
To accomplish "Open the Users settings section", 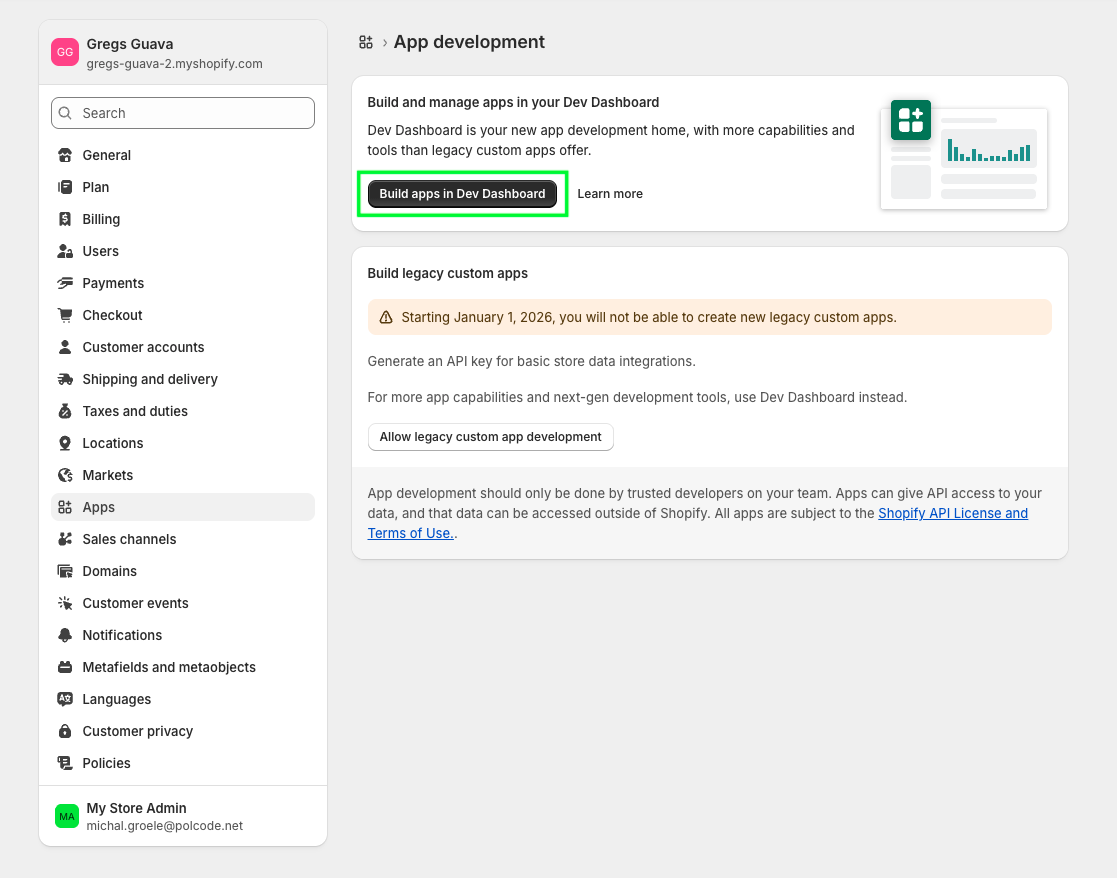I will pyautogui.click(x=100, y=251).
